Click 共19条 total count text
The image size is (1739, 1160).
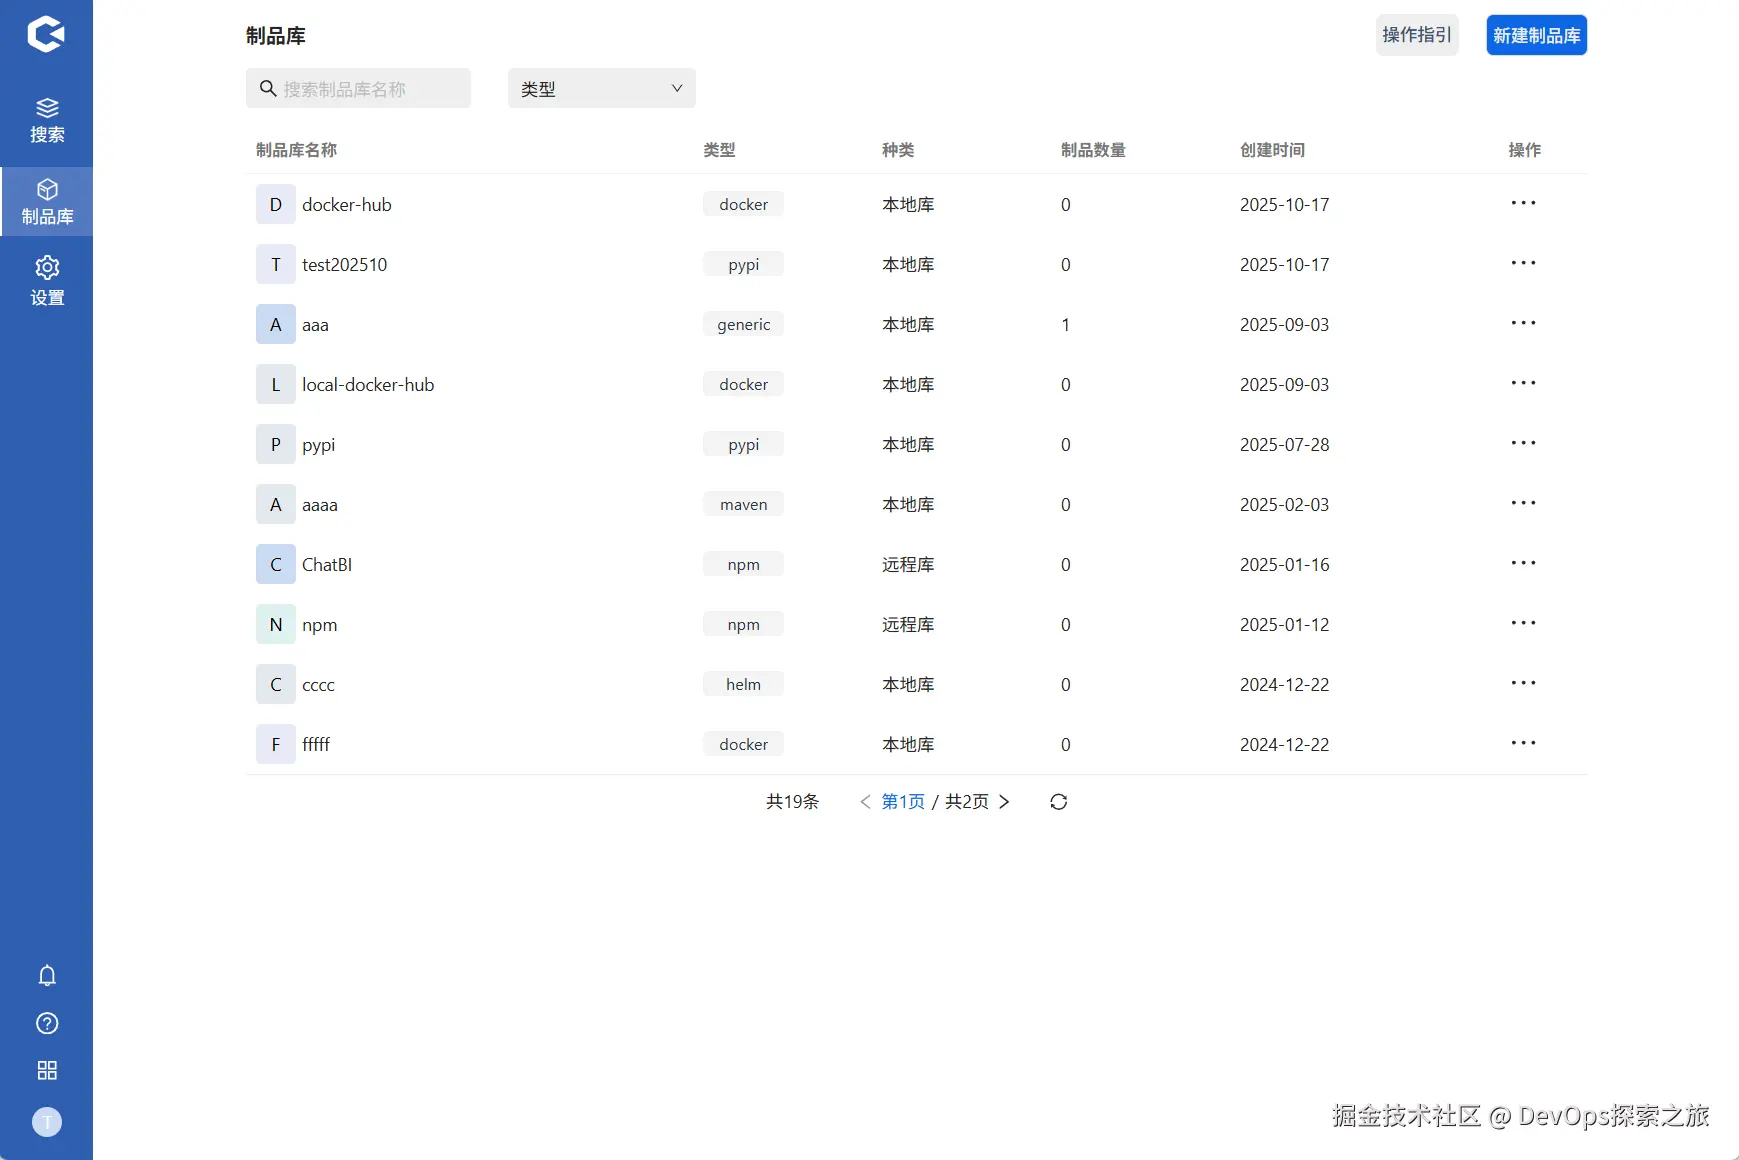click(x=792, y=802)
